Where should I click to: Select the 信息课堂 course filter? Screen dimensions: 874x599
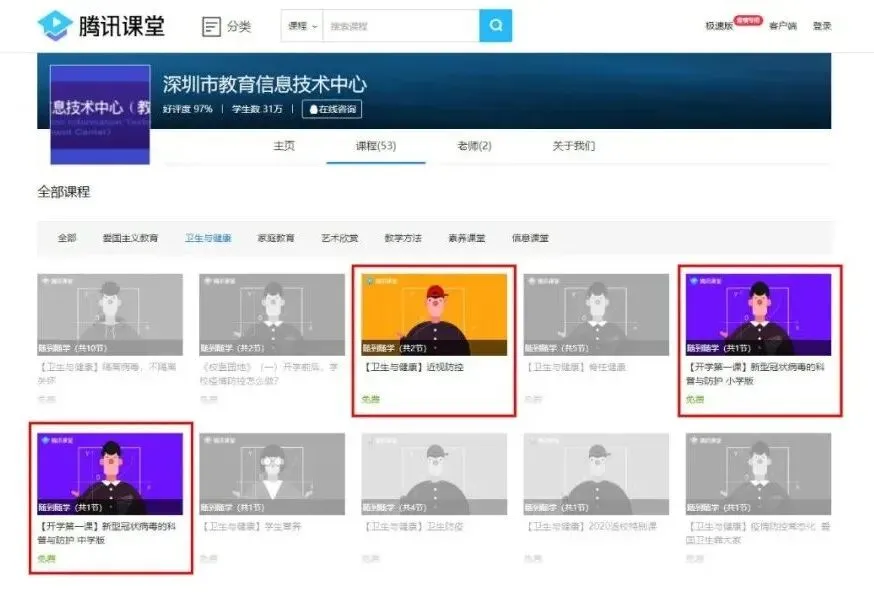pos(530,238)
